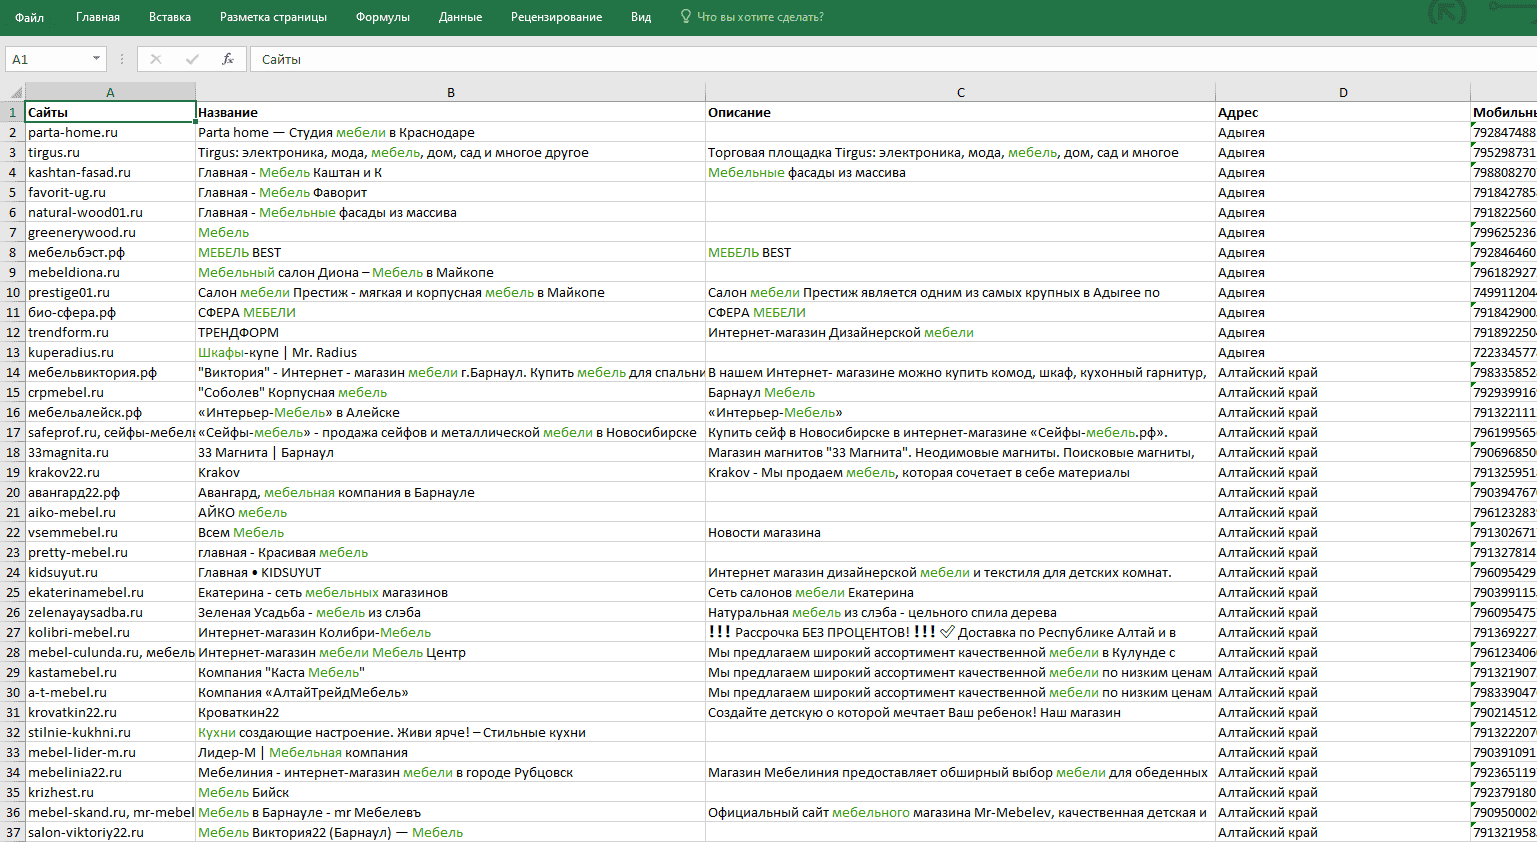Click the Select All corner triangle
1537x842 pixels.
click(13, 92)
